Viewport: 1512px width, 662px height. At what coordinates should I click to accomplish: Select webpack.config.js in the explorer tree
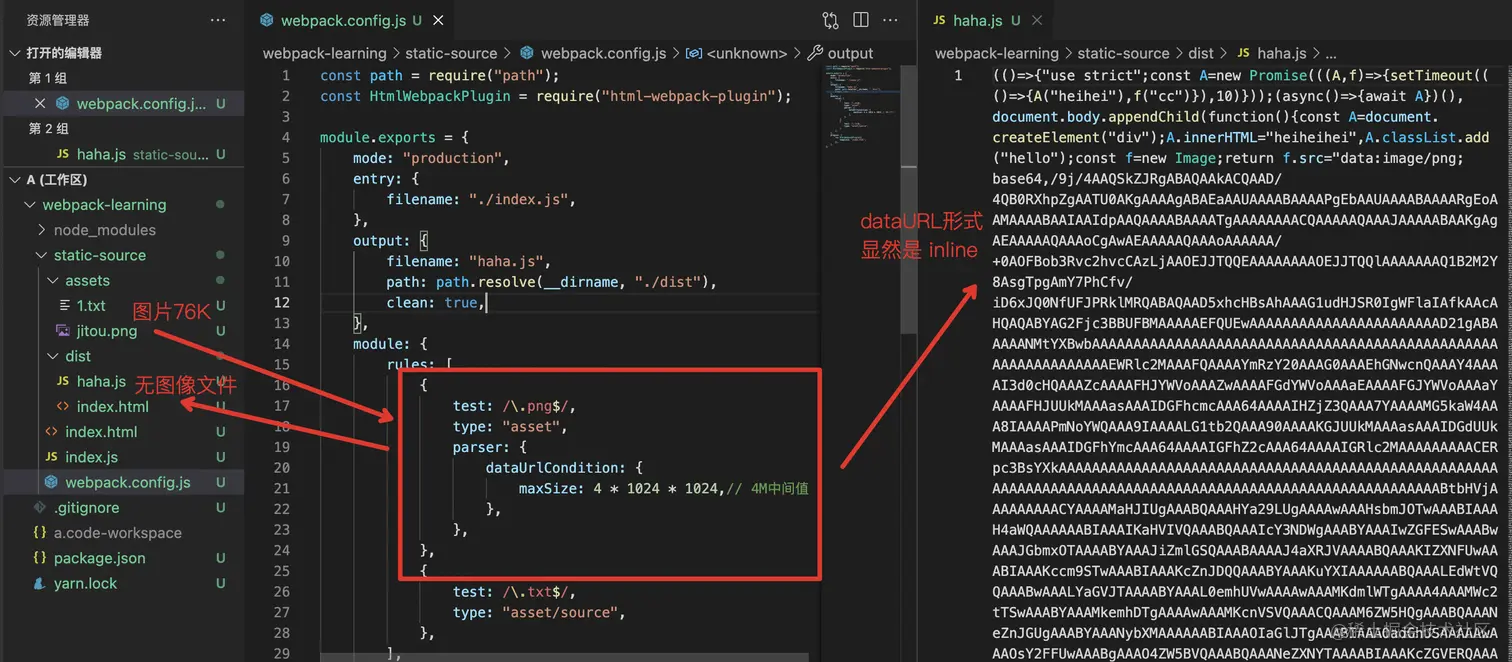(x=128, y=482)
